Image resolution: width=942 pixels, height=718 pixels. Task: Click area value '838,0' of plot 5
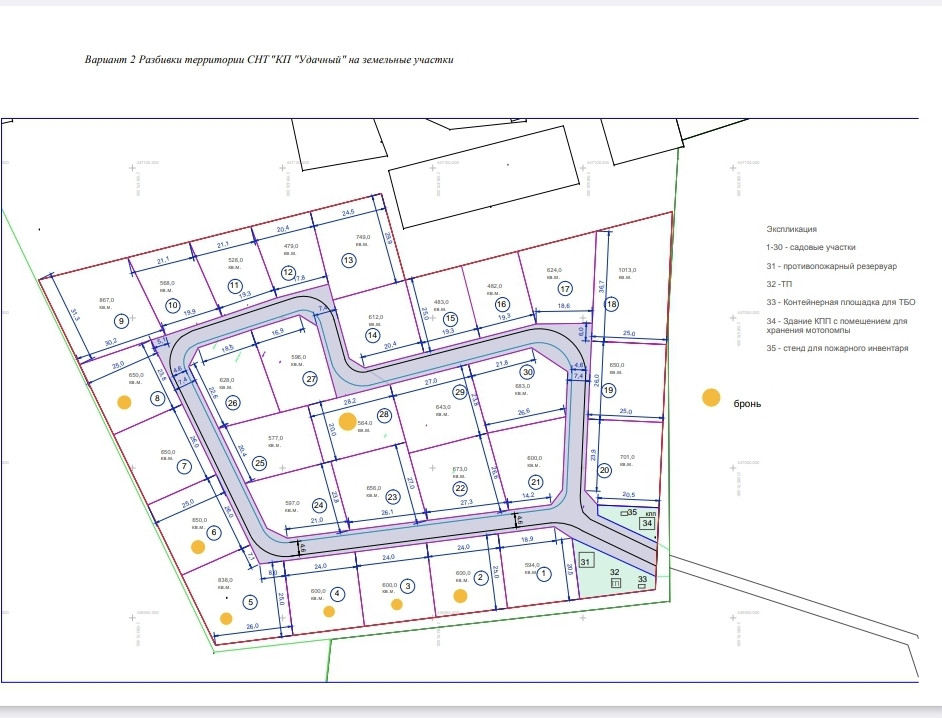[225, 580]
